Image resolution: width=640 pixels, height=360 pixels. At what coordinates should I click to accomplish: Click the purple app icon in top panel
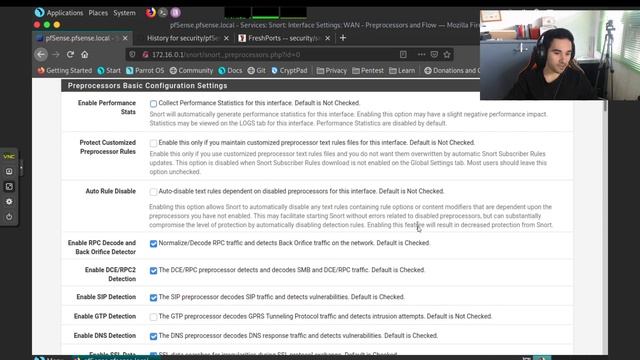click(x=176, y=13)
